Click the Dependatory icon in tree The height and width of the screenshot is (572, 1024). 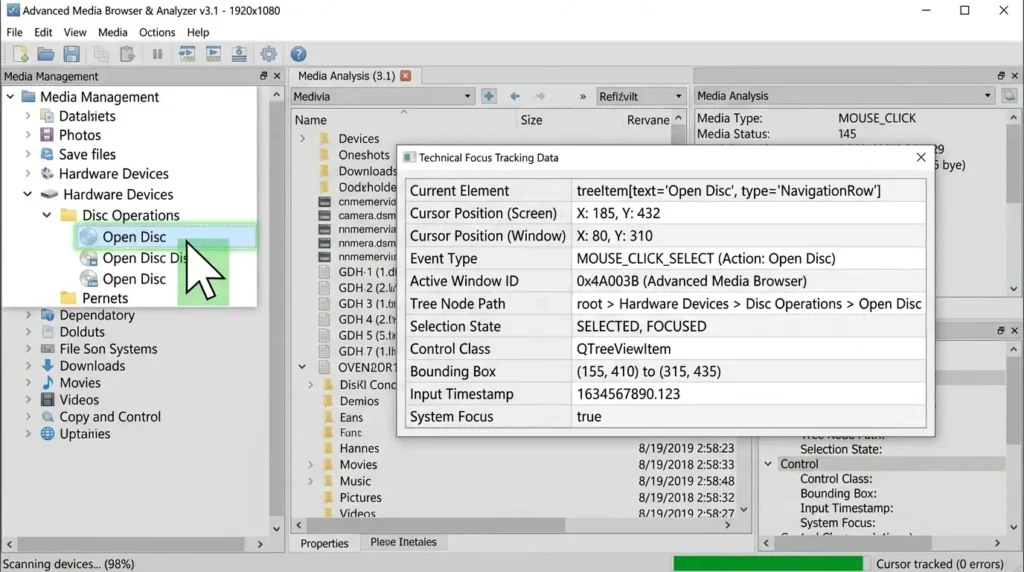click(x=47, y=315)
